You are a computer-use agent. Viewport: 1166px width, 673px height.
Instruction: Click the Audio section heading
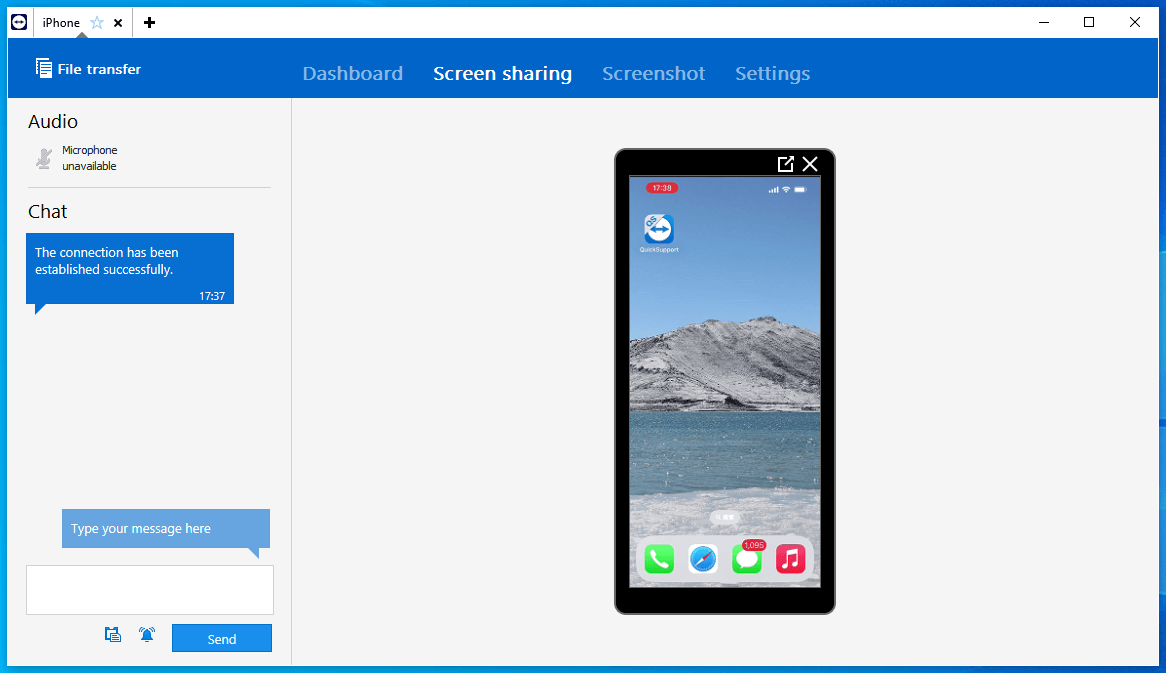(x=53, y=121)
